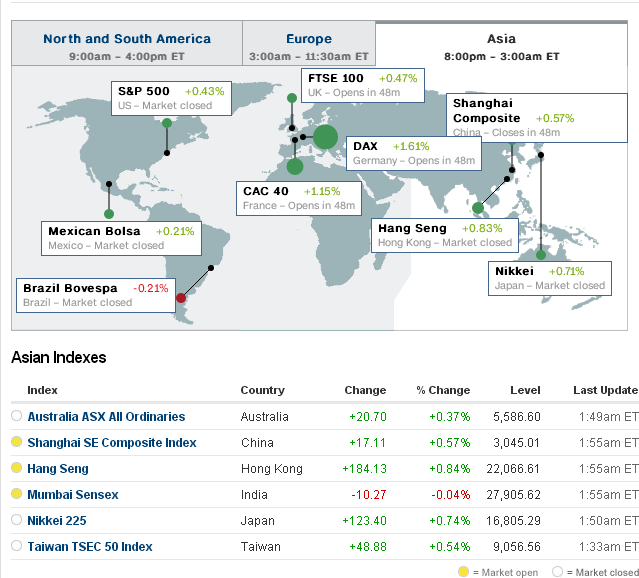Click market-closed circle beside Taiwan TSEC

pyautogui.click(x=16, y=545)
